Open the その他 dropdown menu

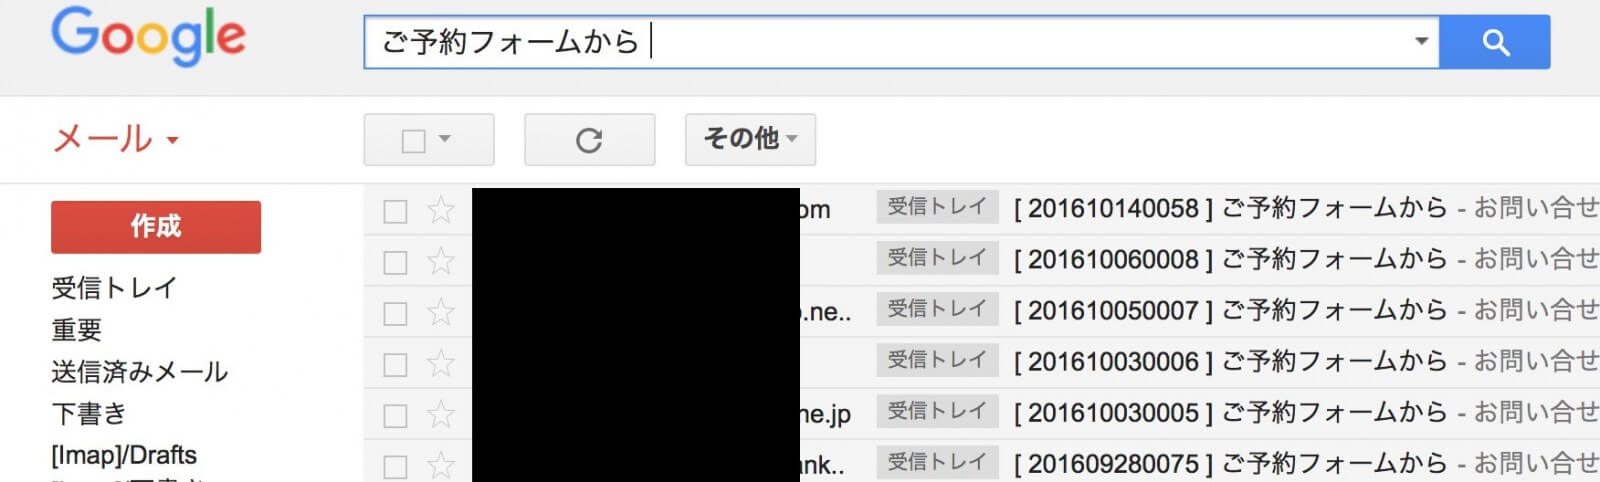click(750, 139)
